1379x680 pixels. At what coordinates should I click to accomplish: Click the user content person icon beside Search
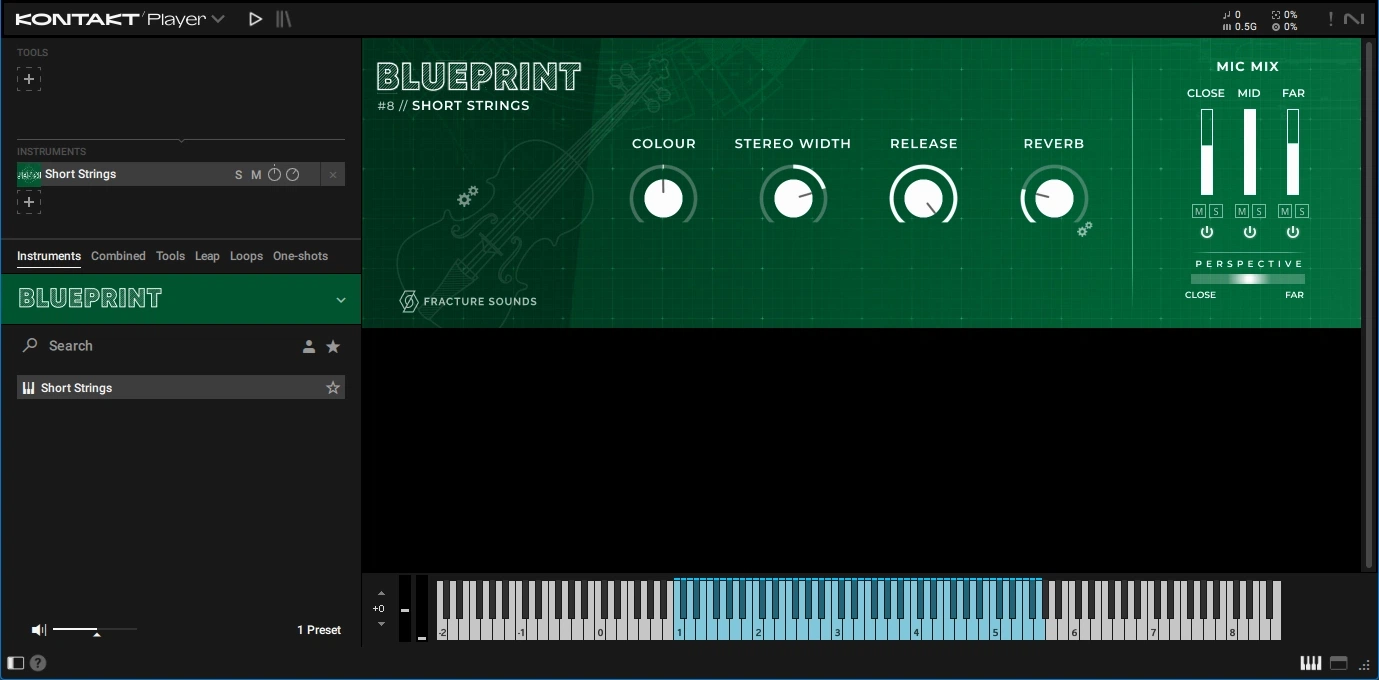309,346
